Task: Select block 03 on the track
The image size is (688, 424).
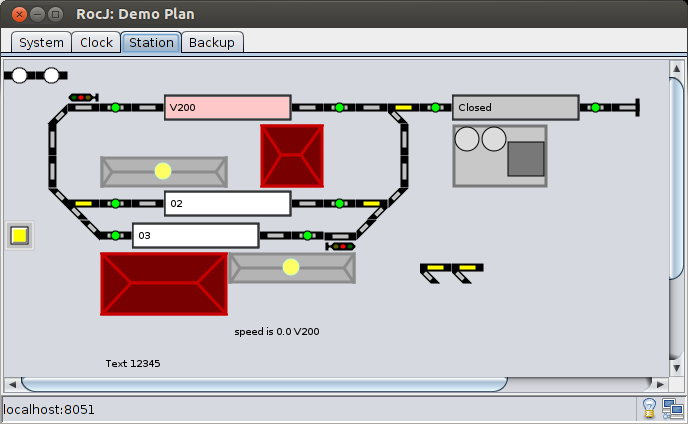Action: click(x=195, y=236)
